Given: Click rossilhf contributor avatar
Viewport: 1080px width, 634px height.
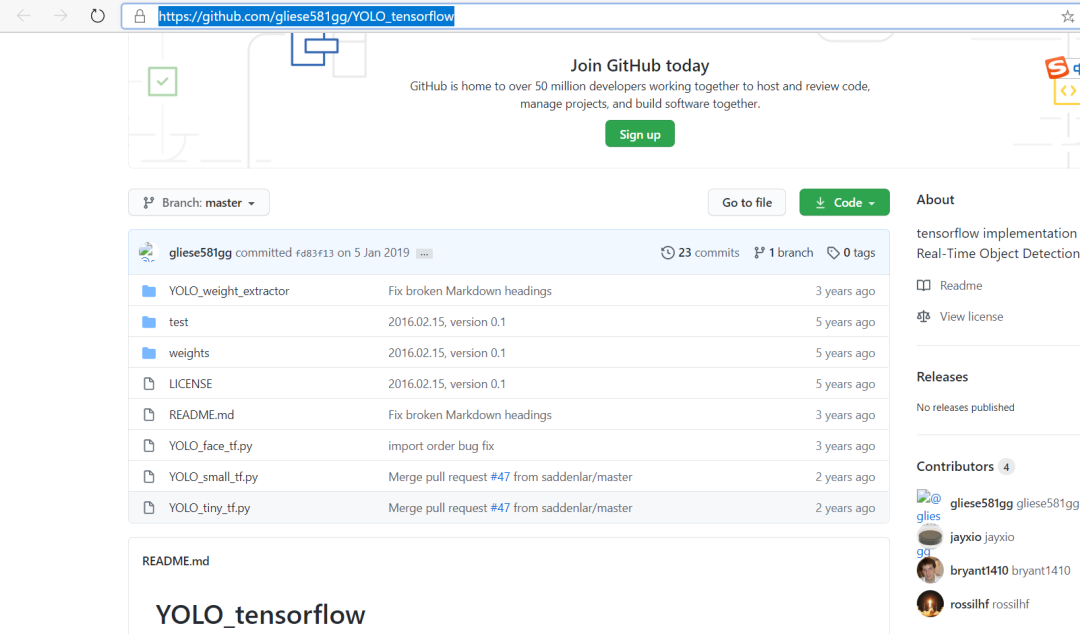Looking at the screenshot, I should (x=930, y=604).
